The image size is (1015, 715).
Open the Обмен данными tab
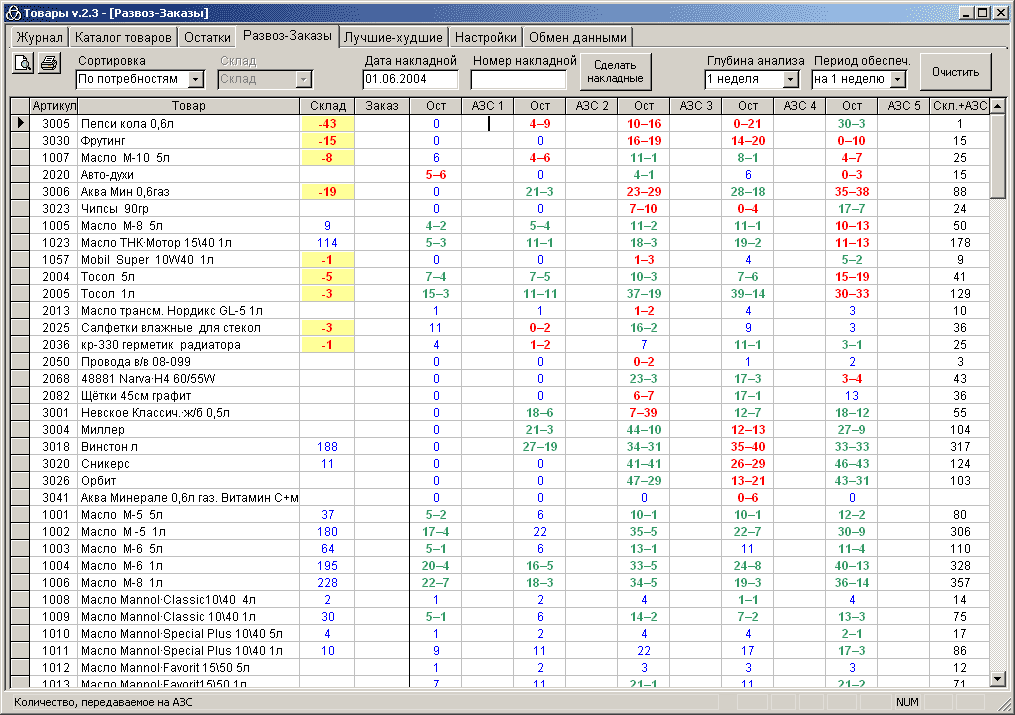coord(578,38)
